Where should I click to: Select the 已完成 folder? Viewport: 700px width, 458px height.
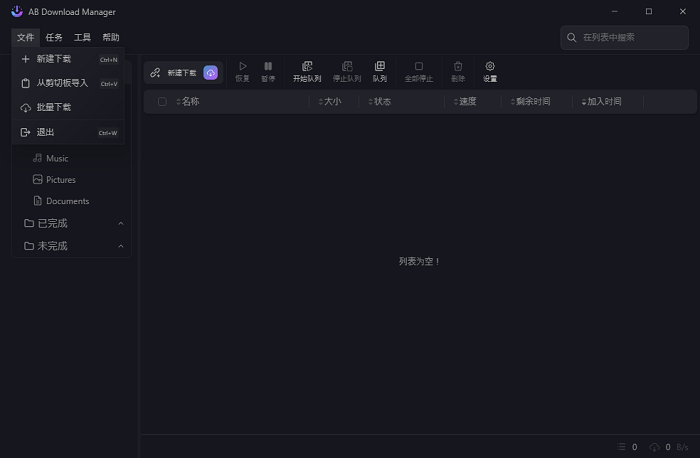point(72,223)
